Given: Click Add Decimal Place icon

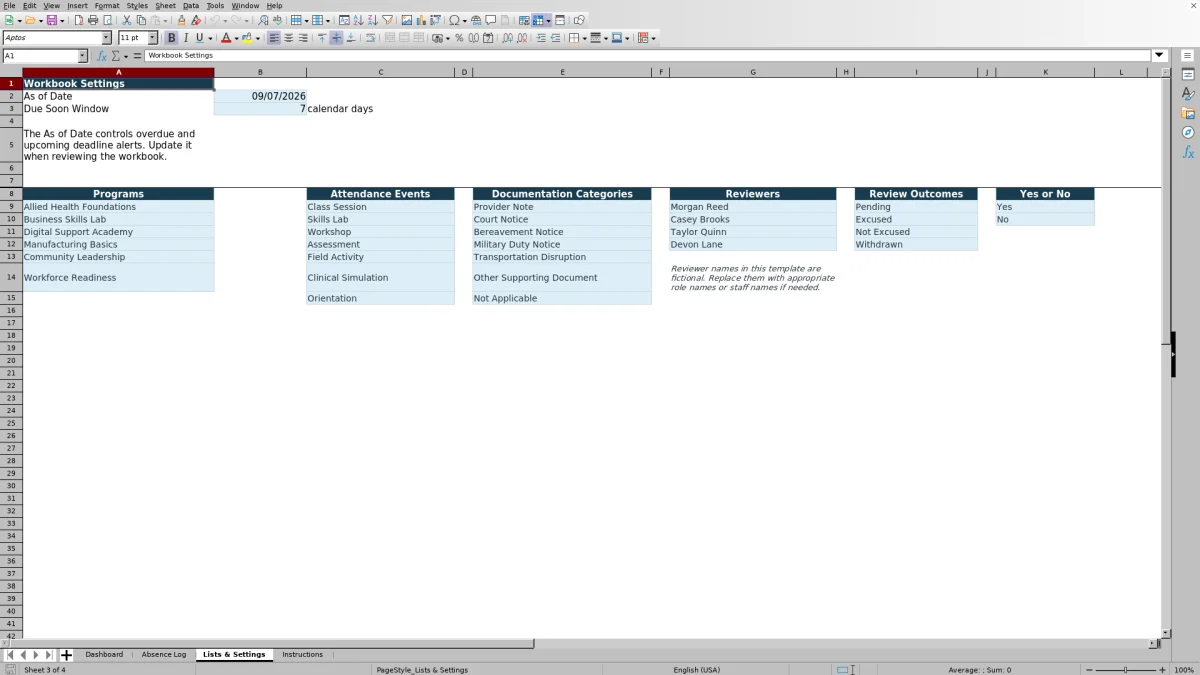Looking at the screenshot, I should (x=508, y=38).
